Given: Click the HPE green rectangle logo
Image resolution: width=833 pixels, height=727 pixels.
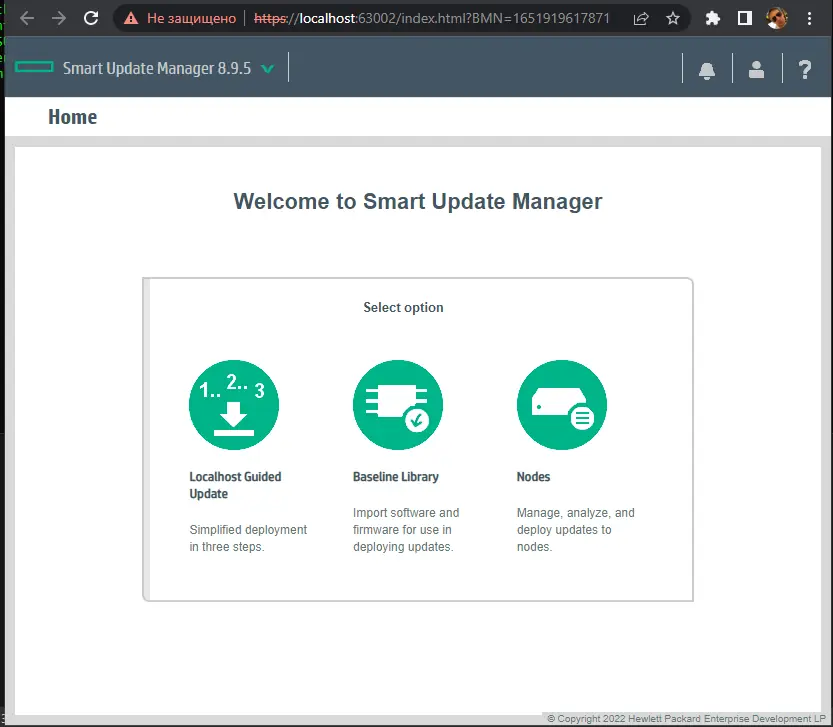Looking at the screenshot, I should 34,67.
